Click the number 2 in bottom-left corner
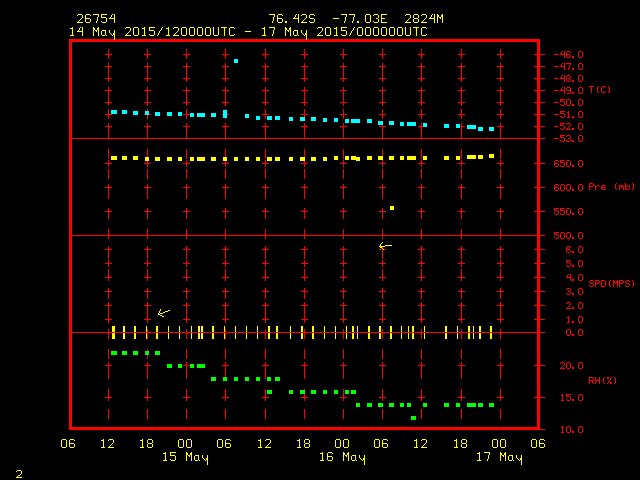This screenshot has height=480, width=640. [18, 472]
